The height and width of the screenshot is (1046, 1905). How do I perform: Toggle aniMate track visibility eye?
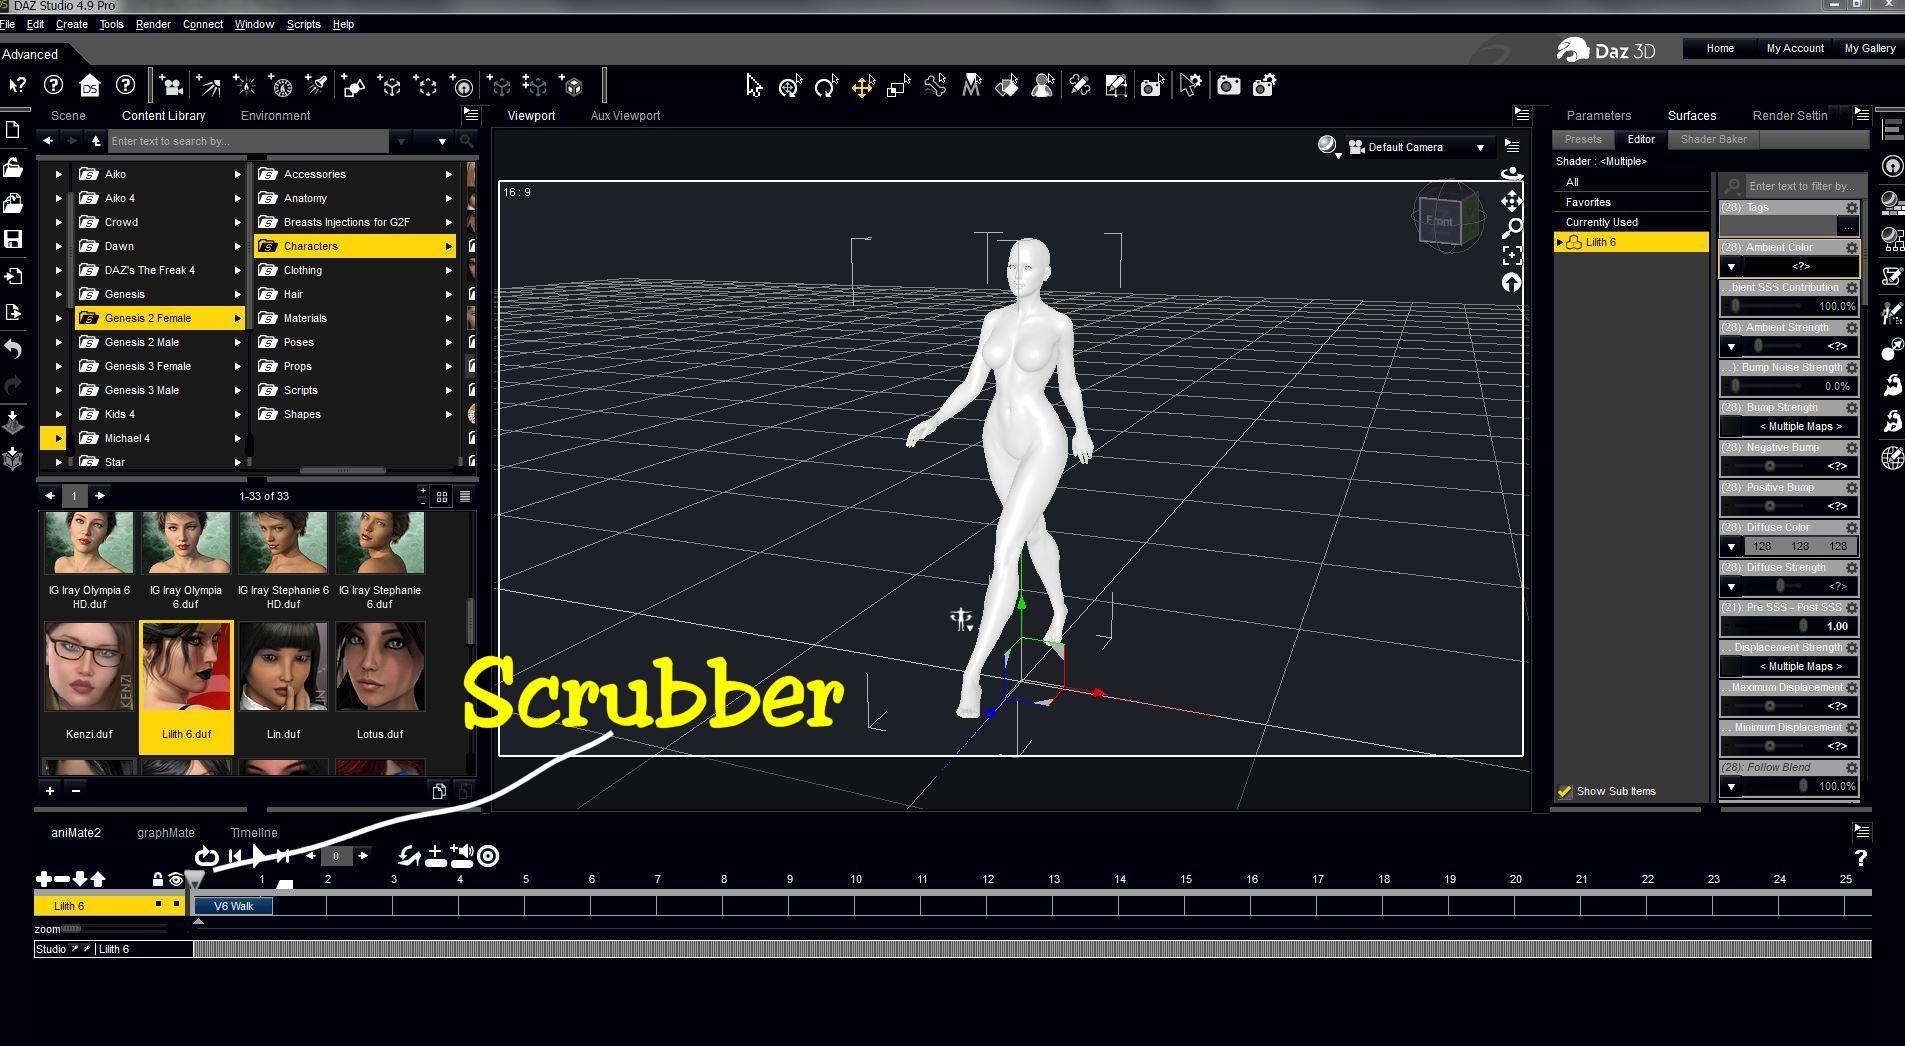pyautogui.click(x=176, y=880)
